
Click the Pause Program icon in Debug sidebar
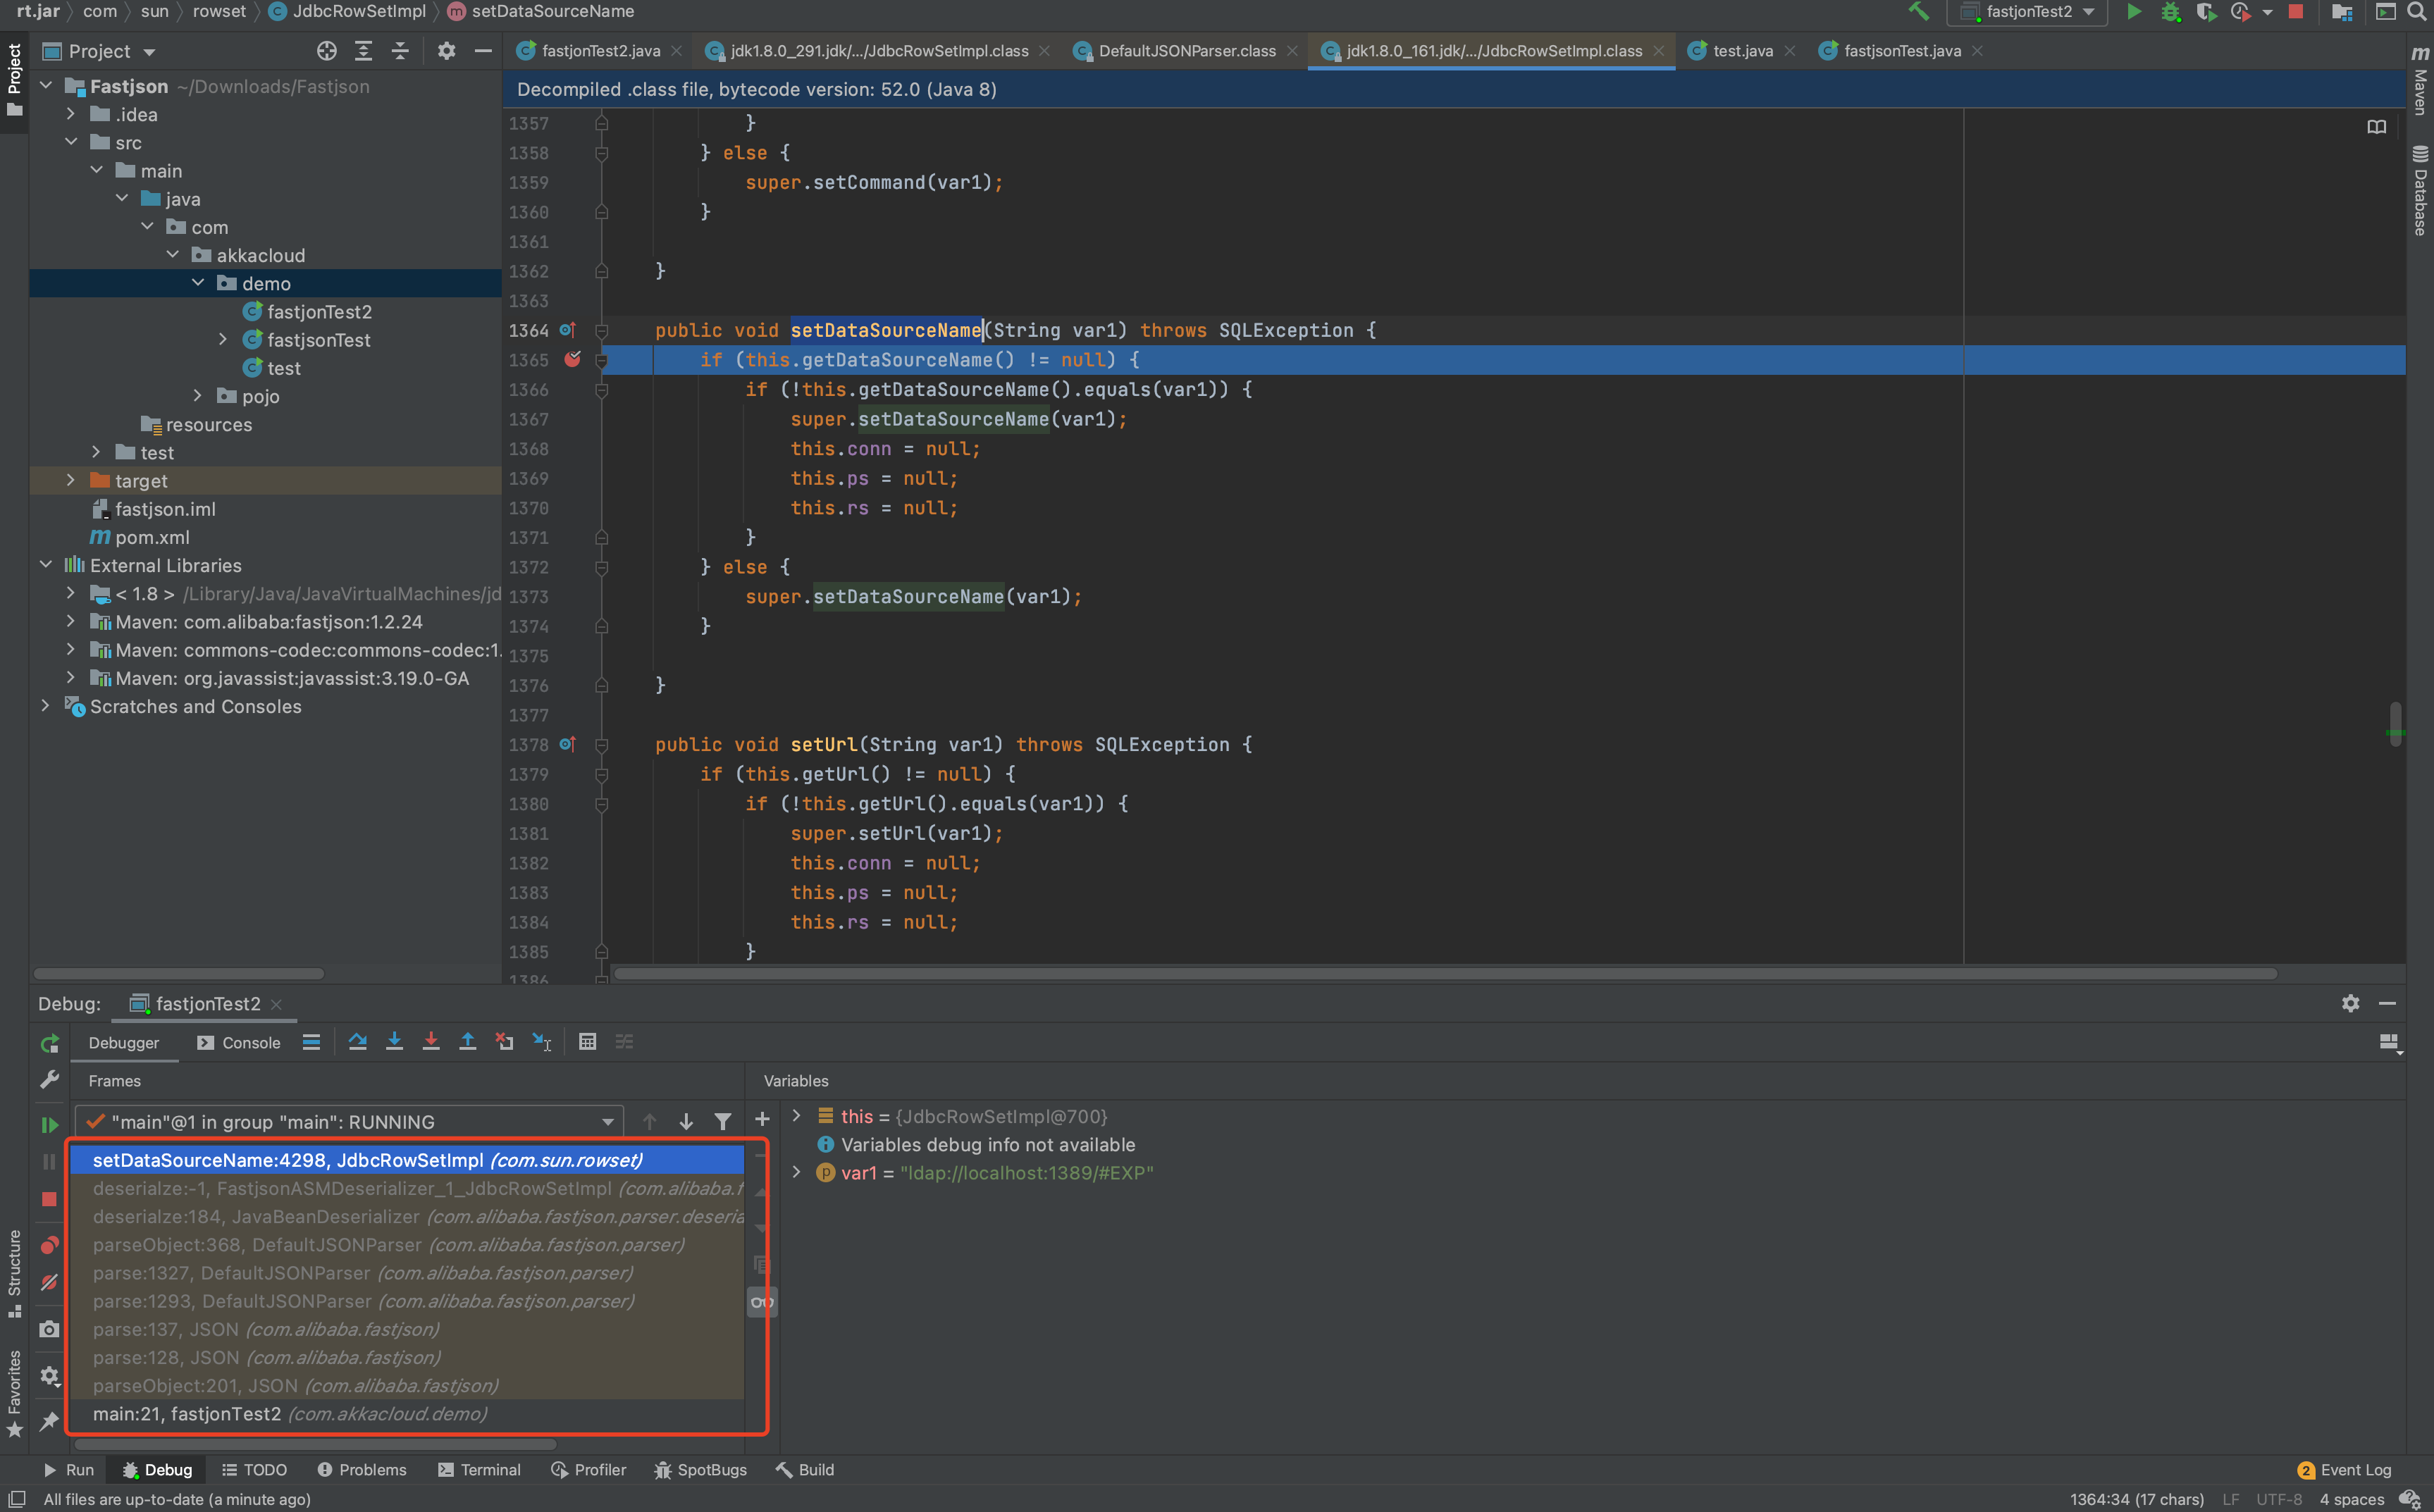pyautogui.click(x=49, y=1161)
